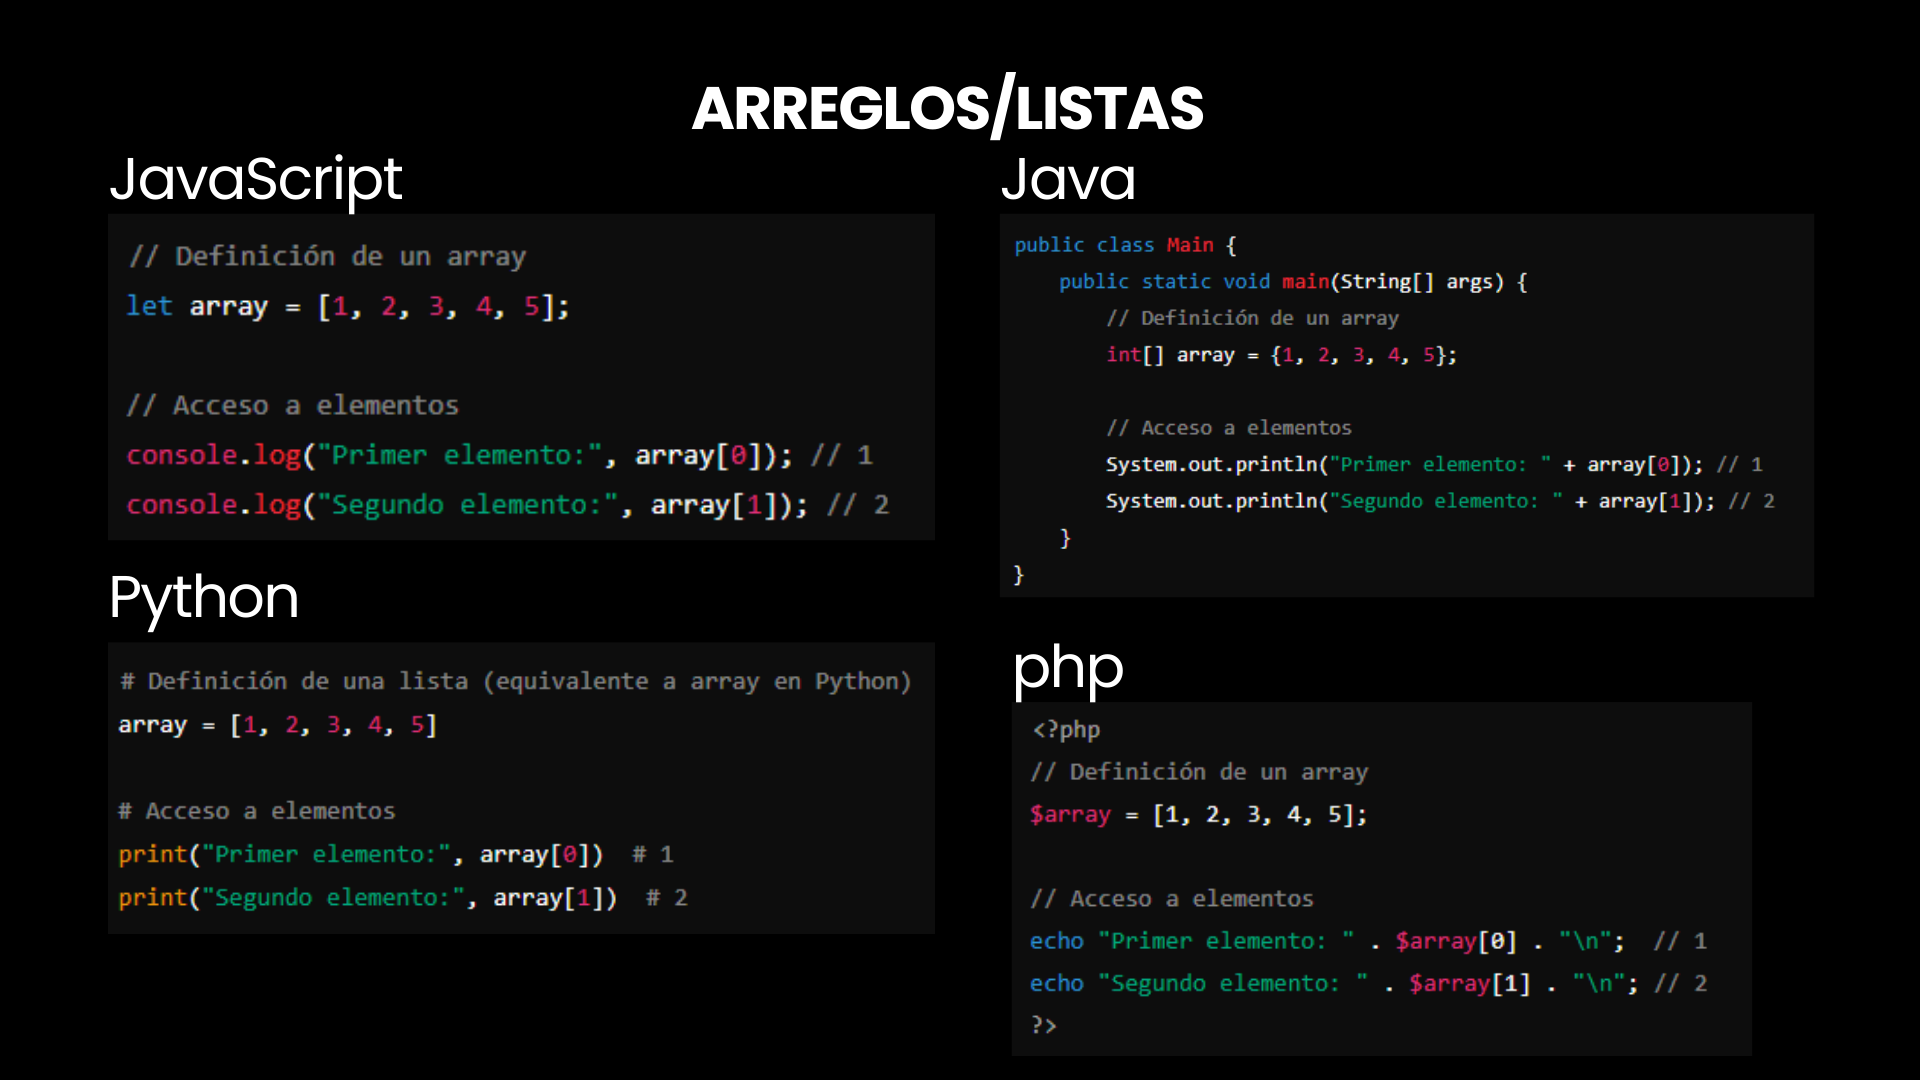
Task: Click the echo 'Primer elemento' php line
Action: coord(1367,941)
